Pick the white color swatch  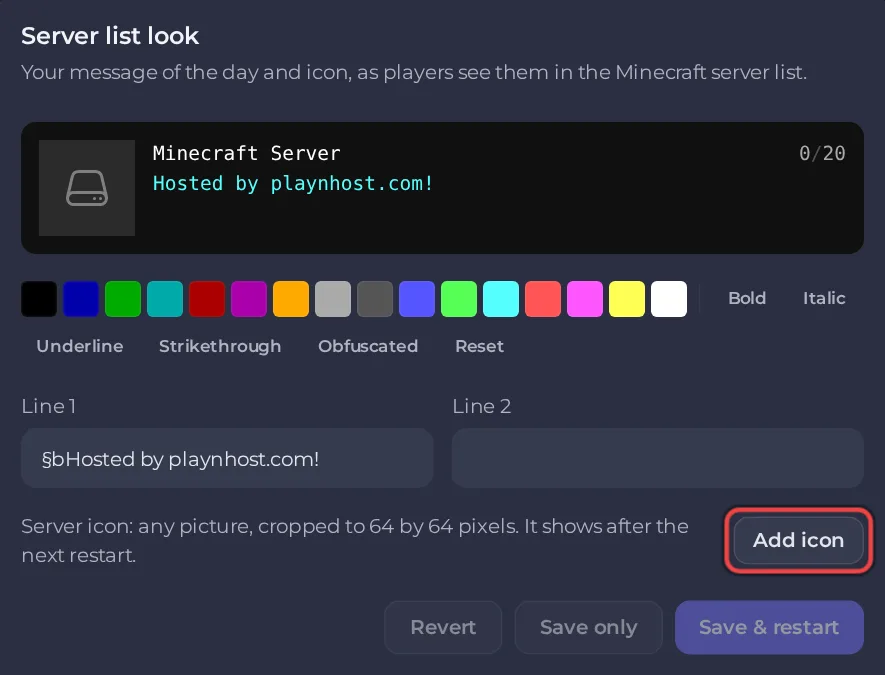669,299
